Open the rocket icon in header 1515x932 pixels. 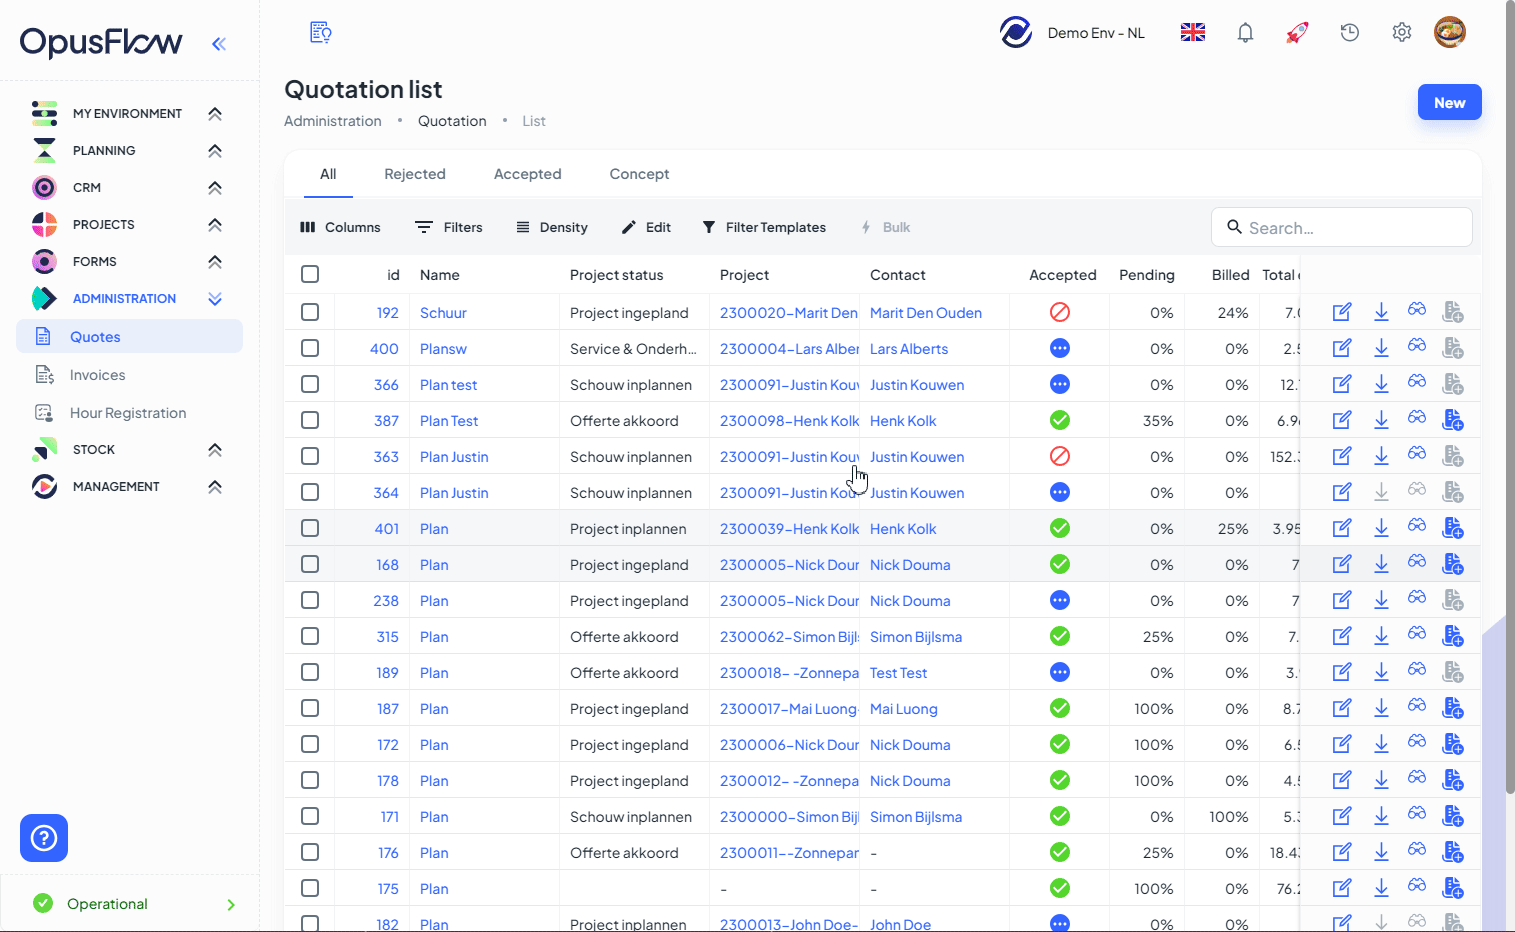tap(1297, 33)
